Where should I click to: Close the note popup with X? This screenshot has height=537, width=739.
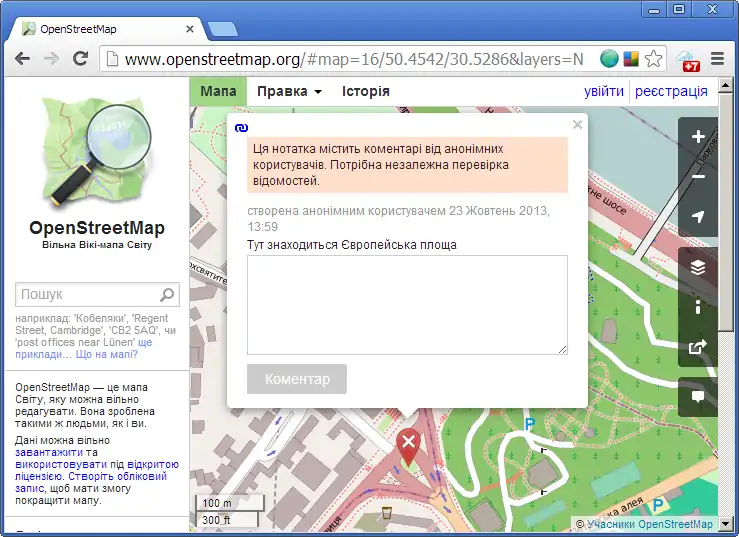coord(577,125)
